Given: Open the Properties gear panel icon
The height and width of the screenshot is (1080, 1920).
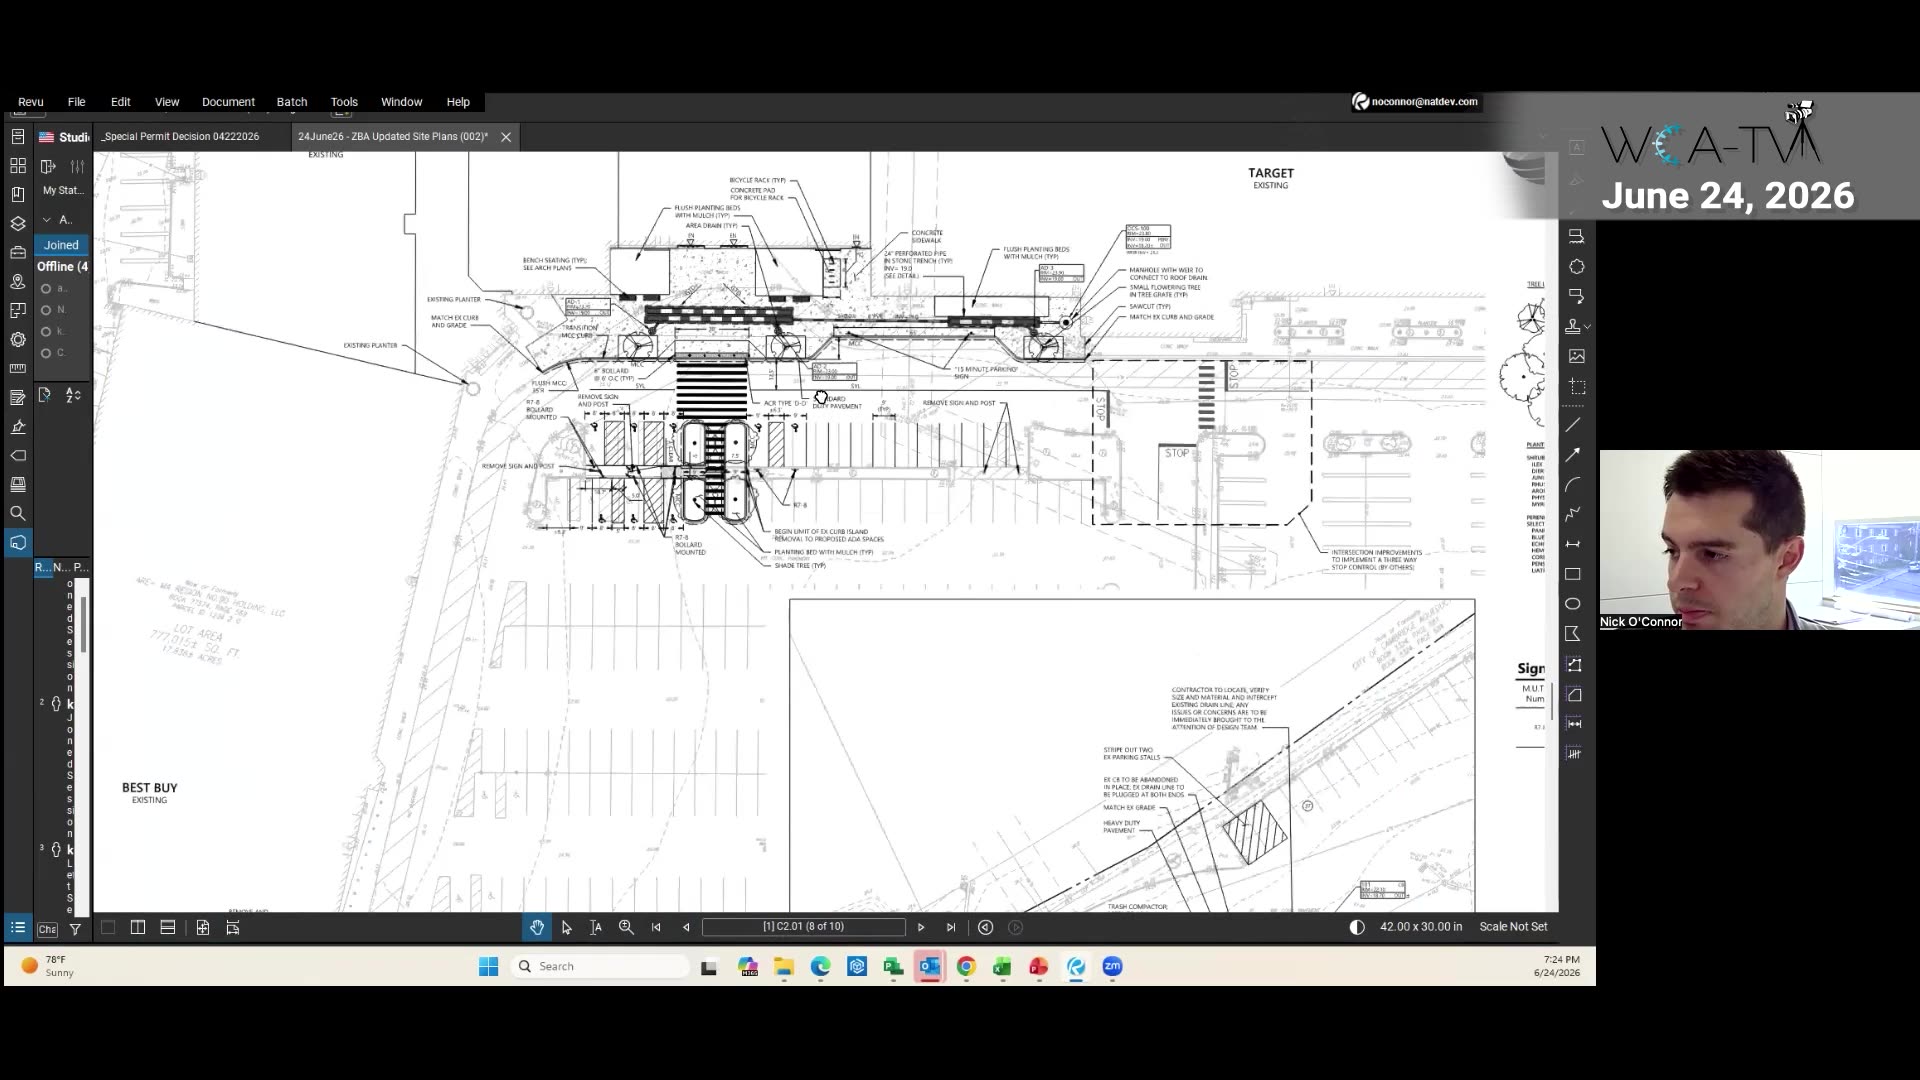Looking at the screenshot, I should (x=18, y=339).
